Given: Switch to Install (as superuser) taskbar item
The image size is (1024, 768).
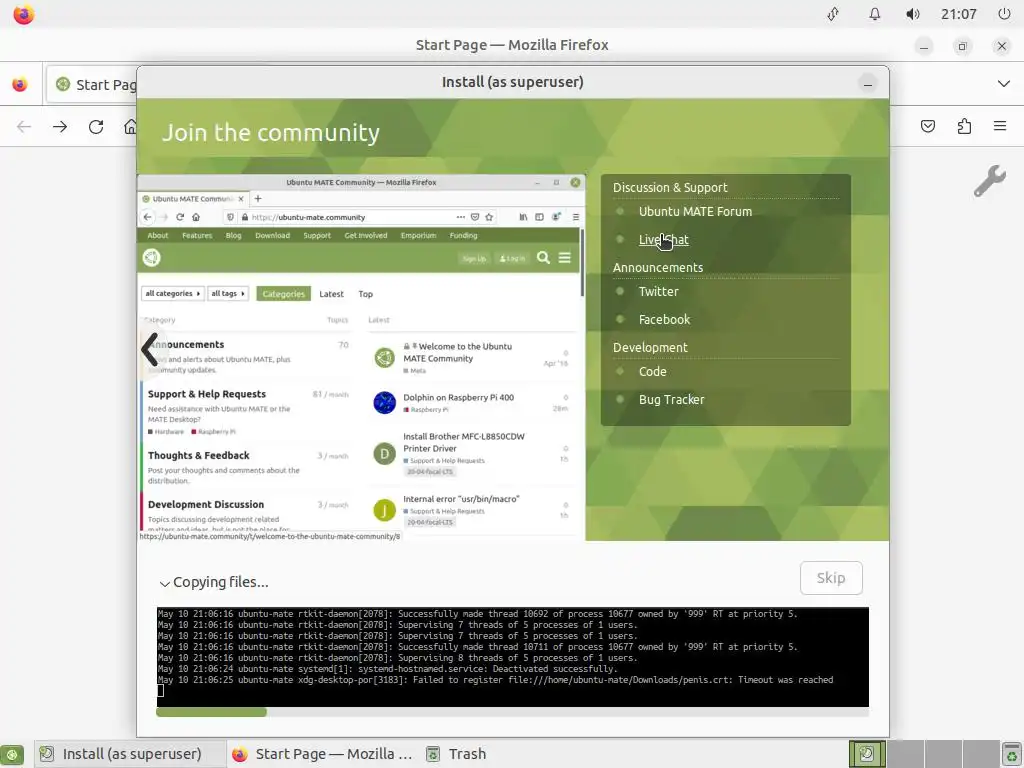Looking at the screenshot, I should point(130,754).
